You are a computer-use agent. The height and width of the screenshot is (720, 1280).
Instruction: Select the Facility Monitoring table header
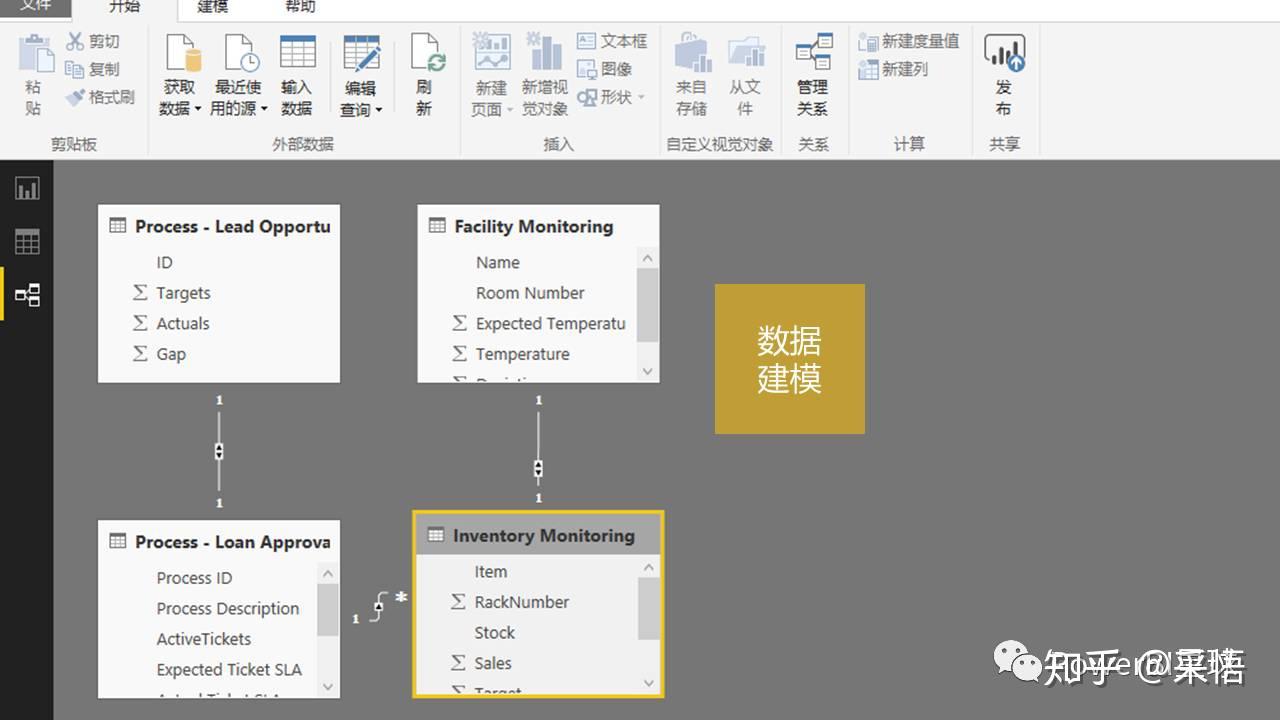tap(538, 226)
